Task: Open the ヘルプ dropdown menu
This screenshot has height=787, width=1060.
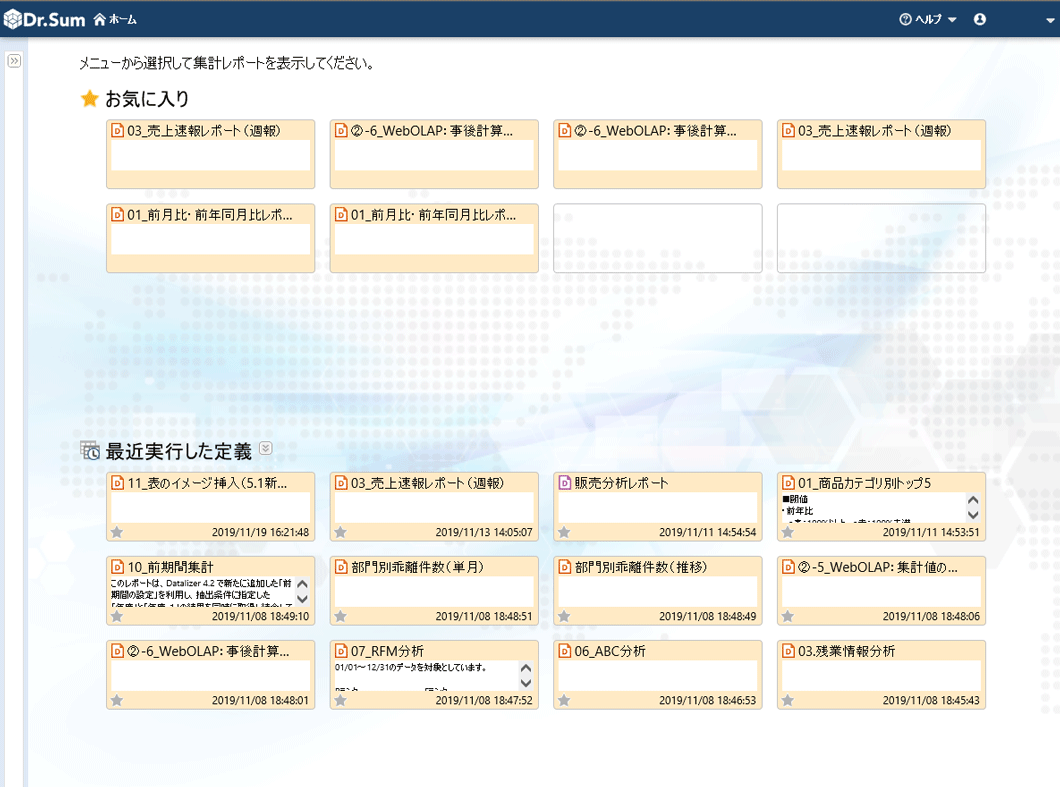Action: pos(927,19)
